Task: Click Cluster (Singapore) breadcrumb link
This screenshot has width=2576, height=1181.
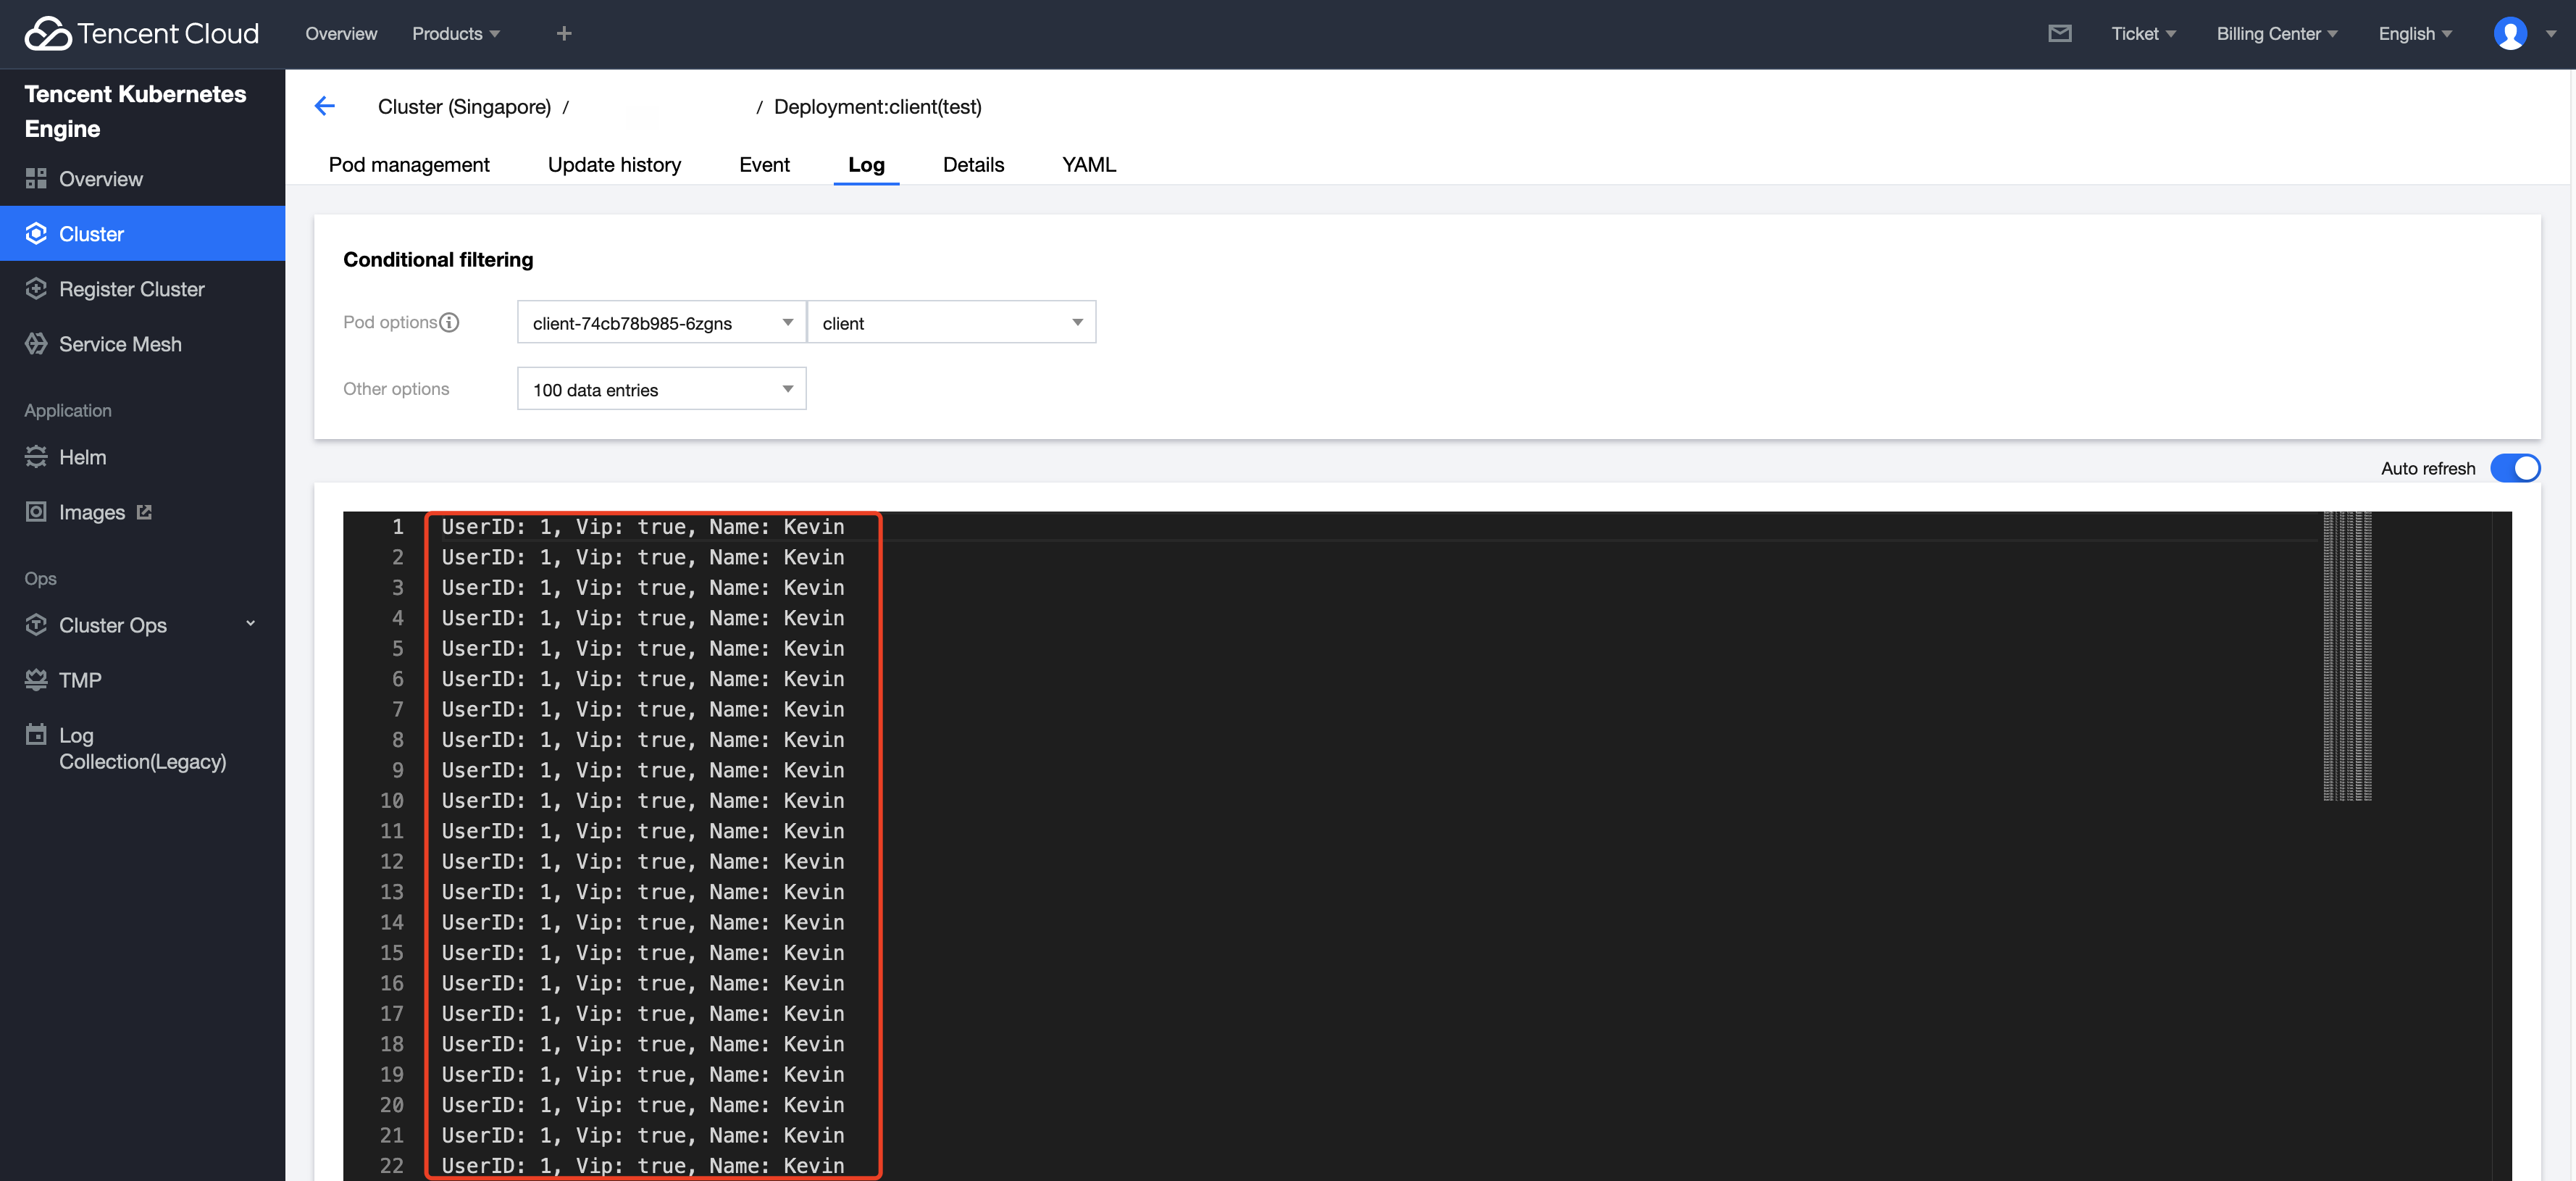Action: (464, 107)
